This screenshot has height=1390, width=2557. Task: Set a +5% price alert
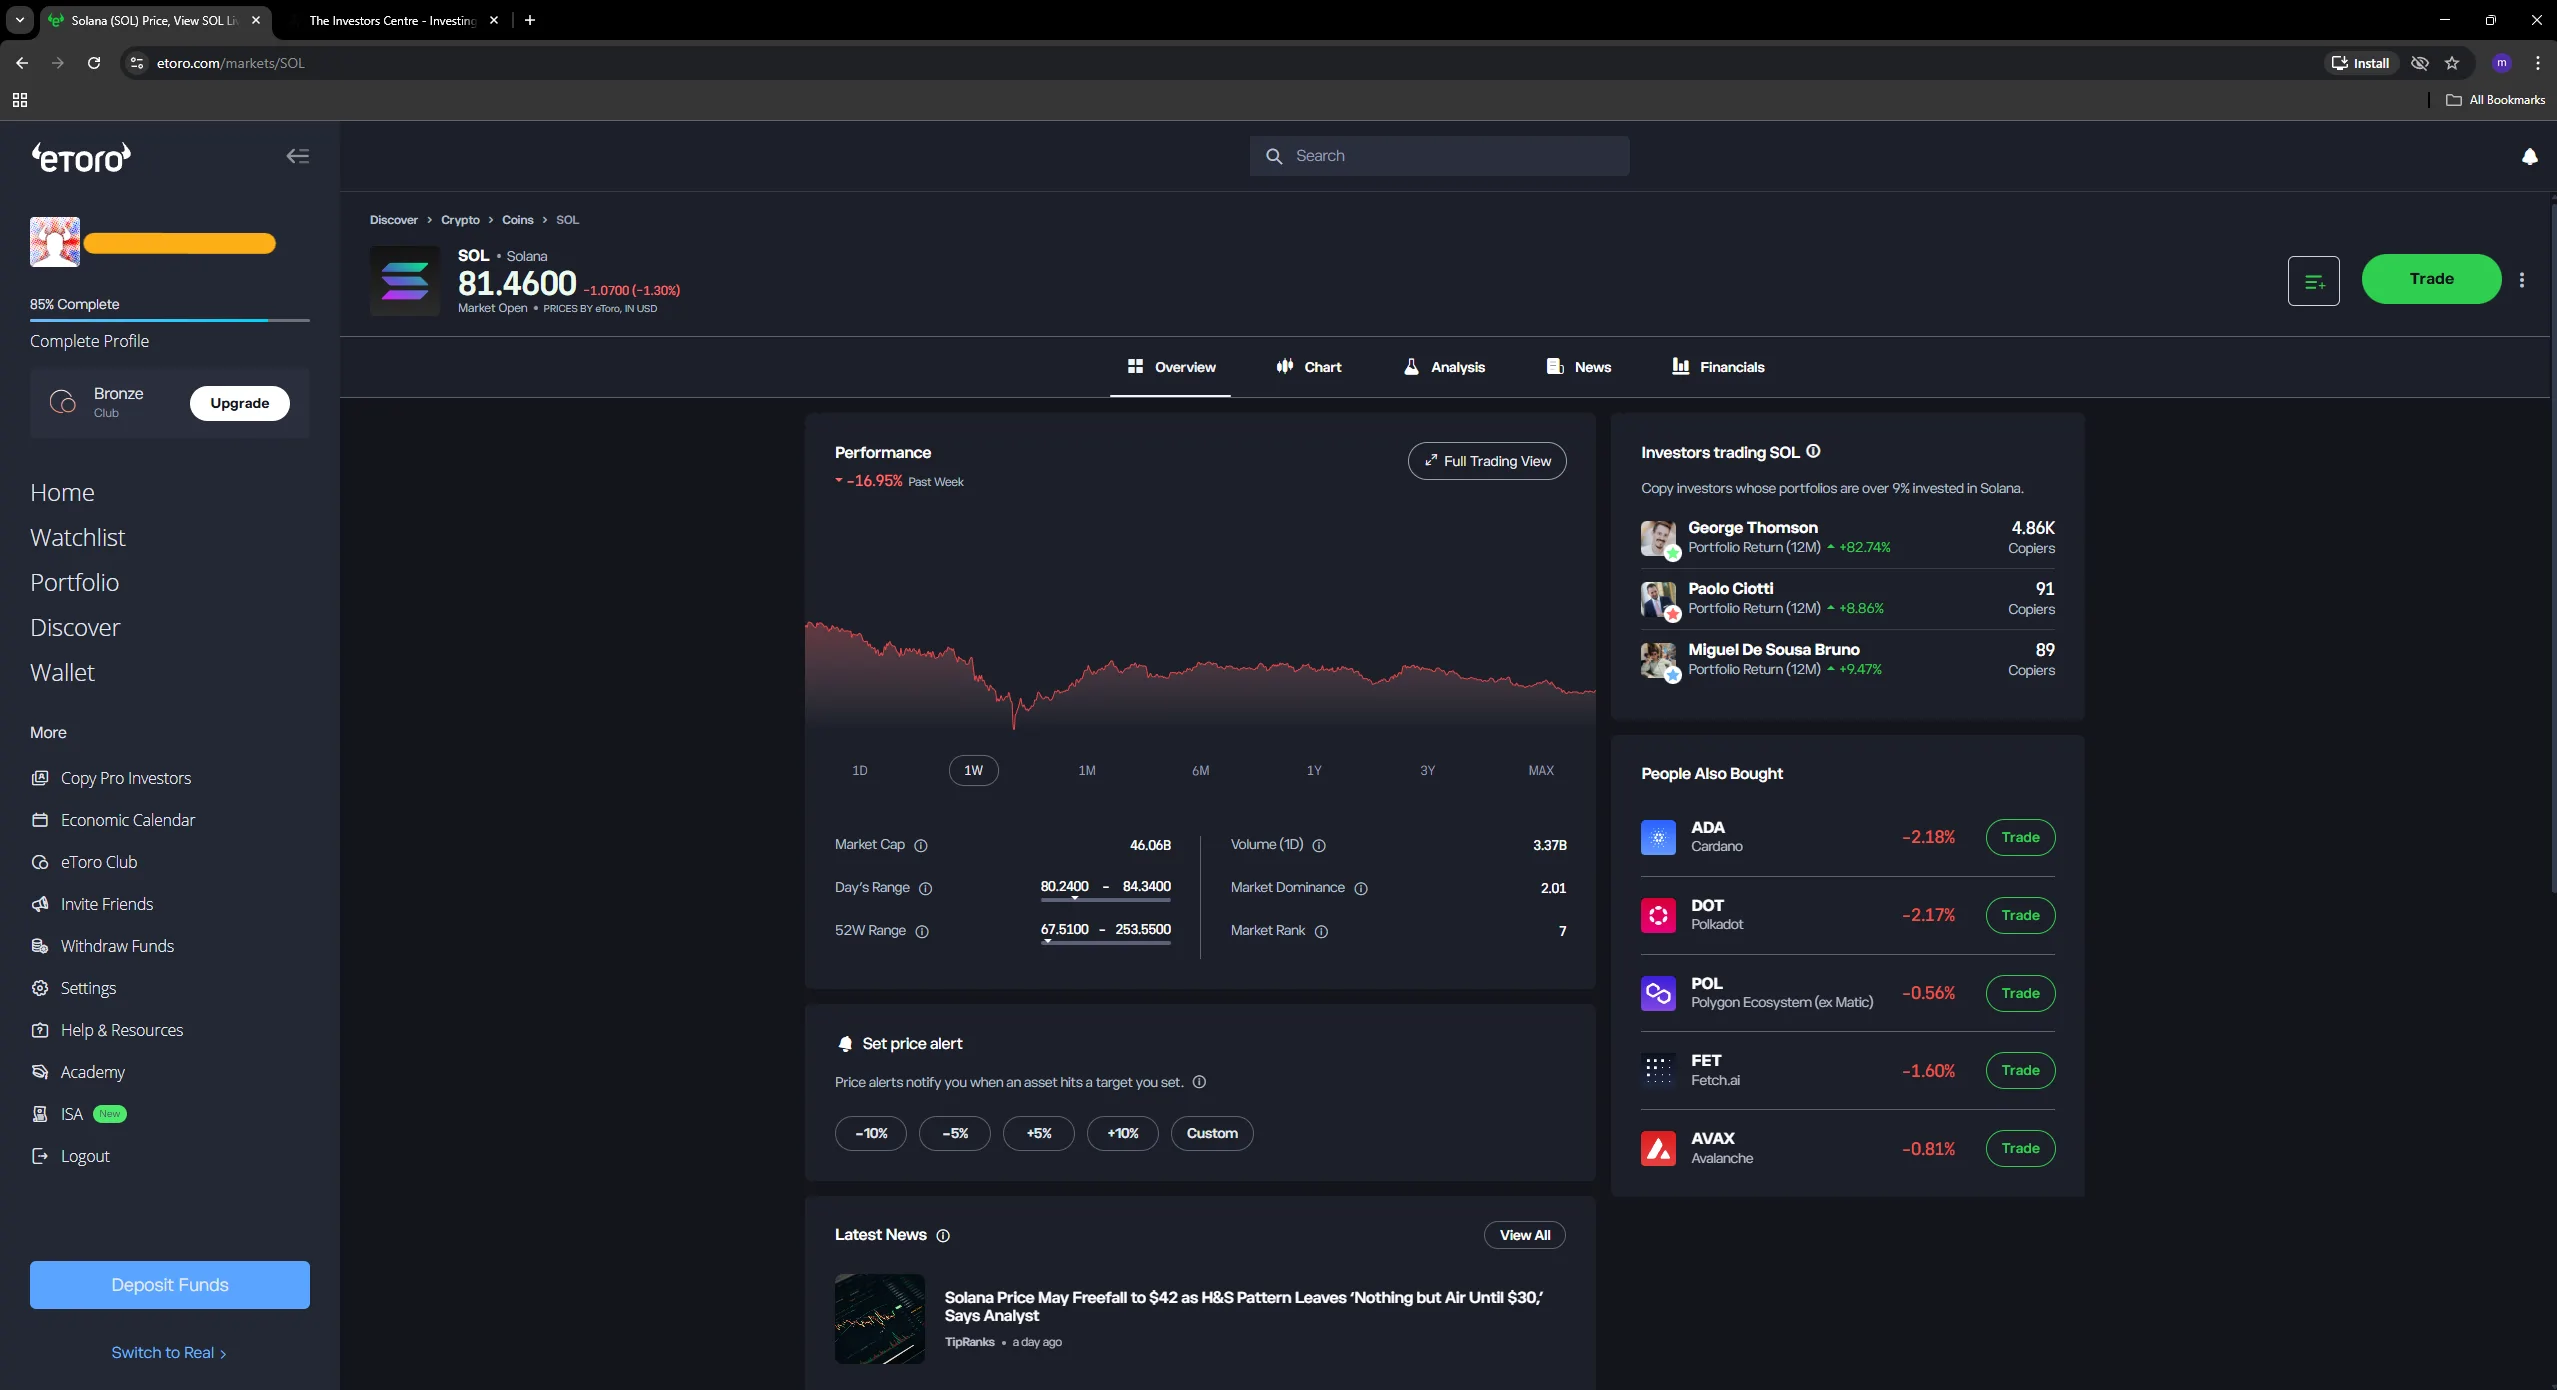[x=1039, y=1134]
